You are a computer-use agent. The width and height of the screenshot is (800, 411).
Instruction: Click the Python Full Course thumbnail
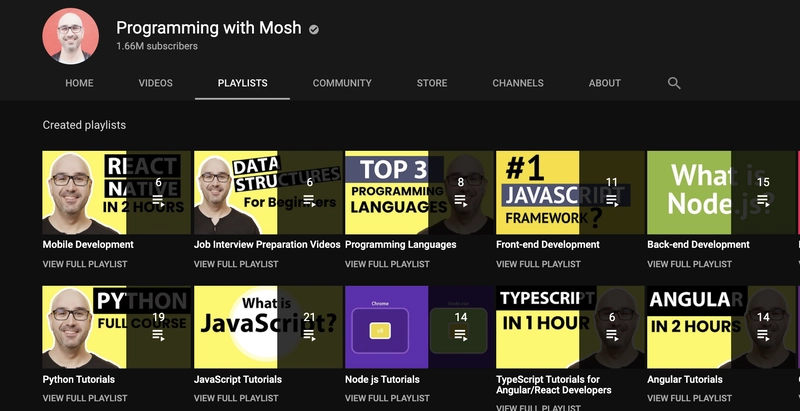coord(116,327)
